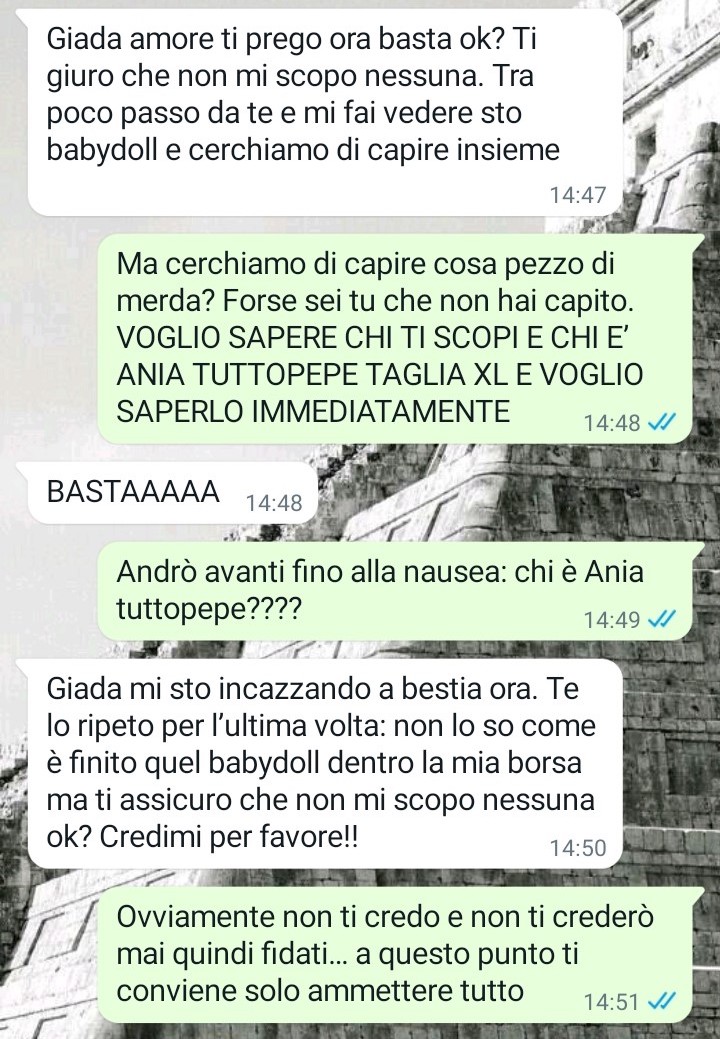Viewport: 720px width, 1039px height.
Task: Tap the double-check ticks at 14:49
Action: [x=661, y=619]
